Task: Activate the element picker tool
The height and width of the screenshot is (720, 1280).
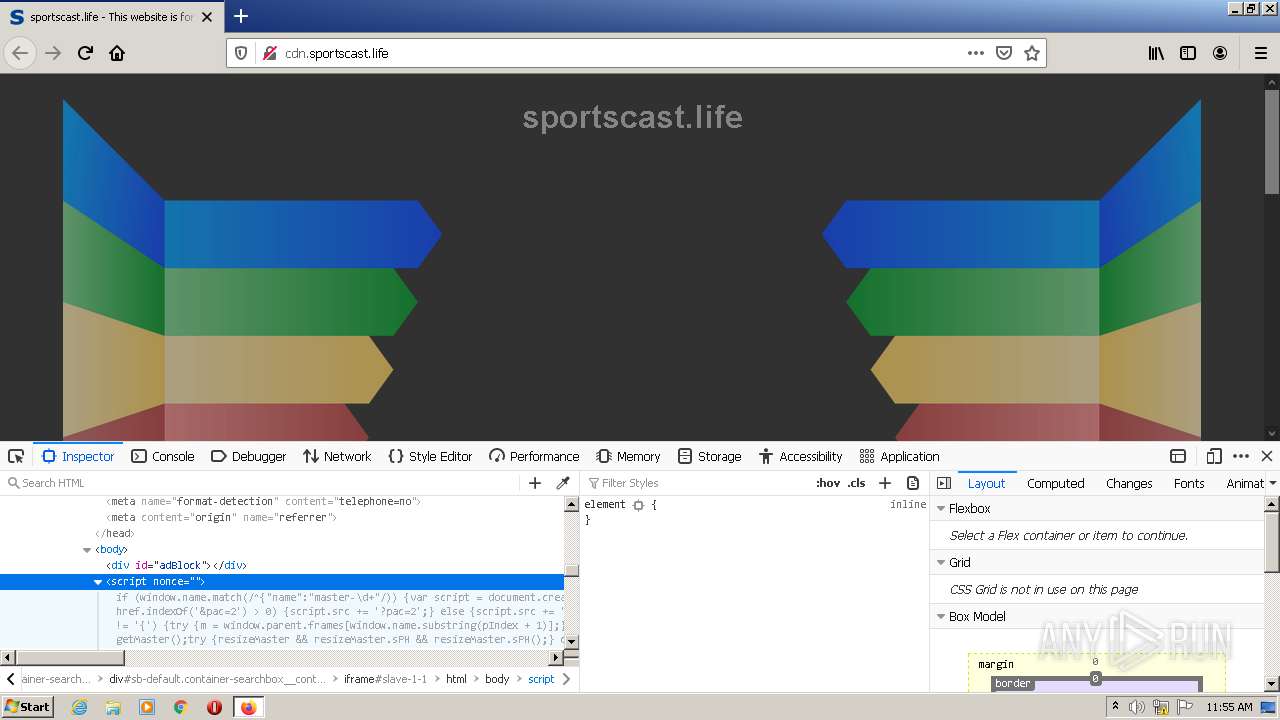Action: pos(16,456)
